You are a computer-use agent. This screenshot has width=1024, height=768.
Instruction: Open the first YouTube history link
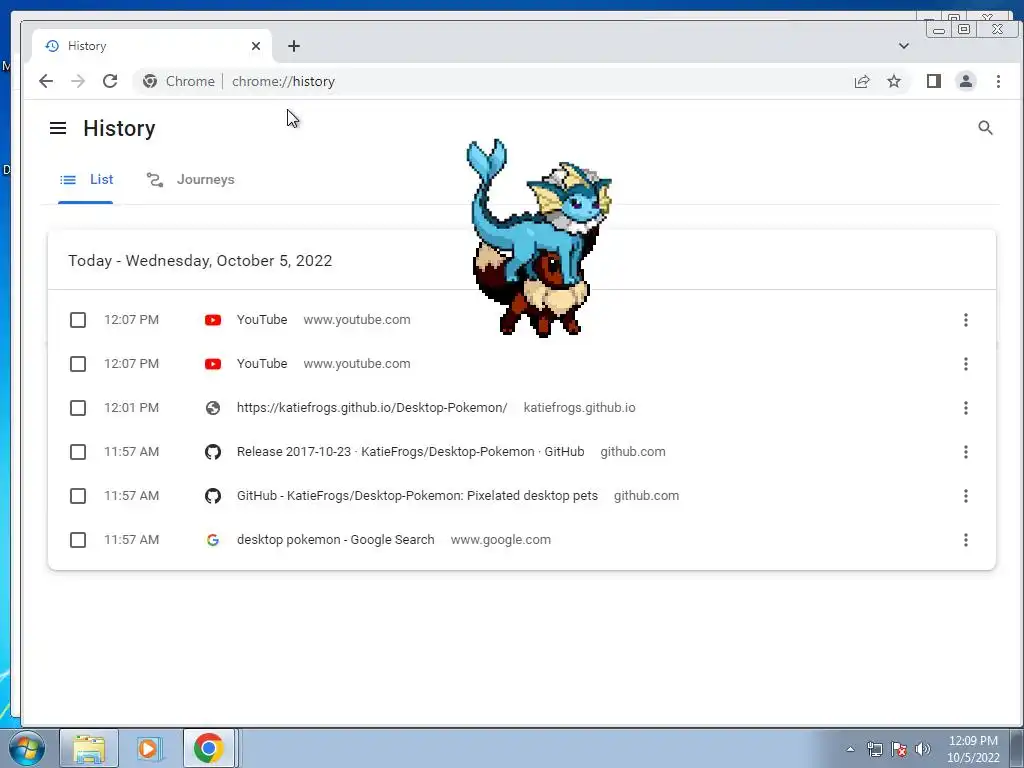262,320
